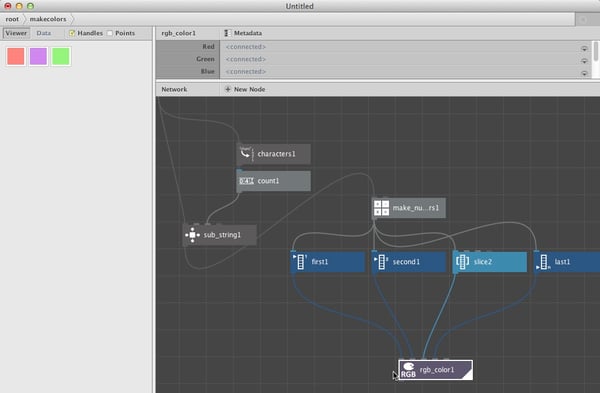Go to root in the breadcrumb
Image resolution: width=600 pixels, height=393 pixels.
click(x=12, y=19)
